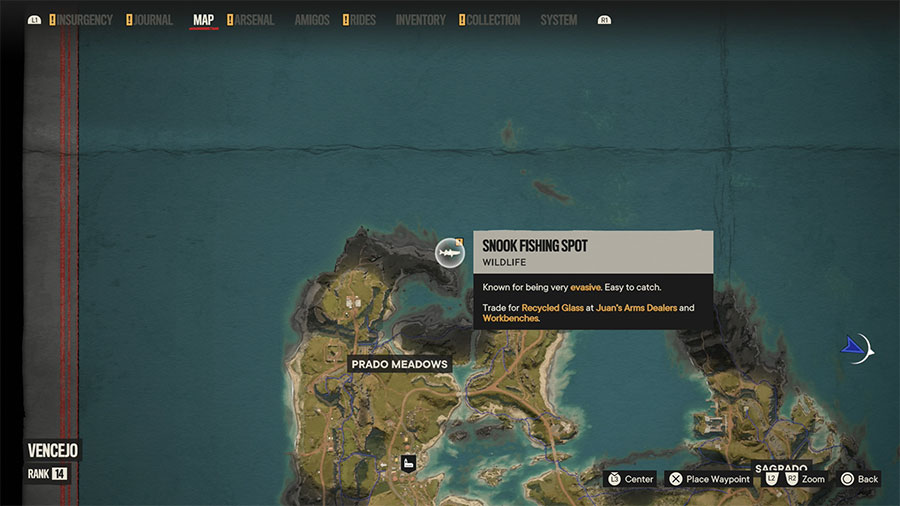
Task: Click the blue player direction arrow
Action: (x=853, y=347)
